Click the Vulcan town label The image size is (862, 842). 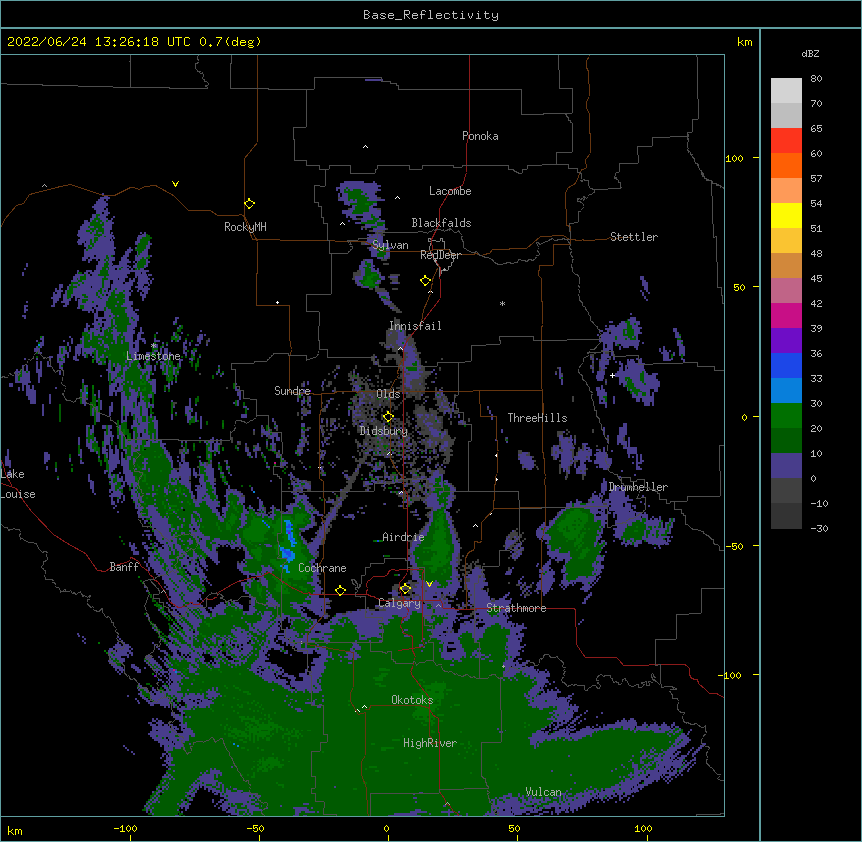click(543, 792)
